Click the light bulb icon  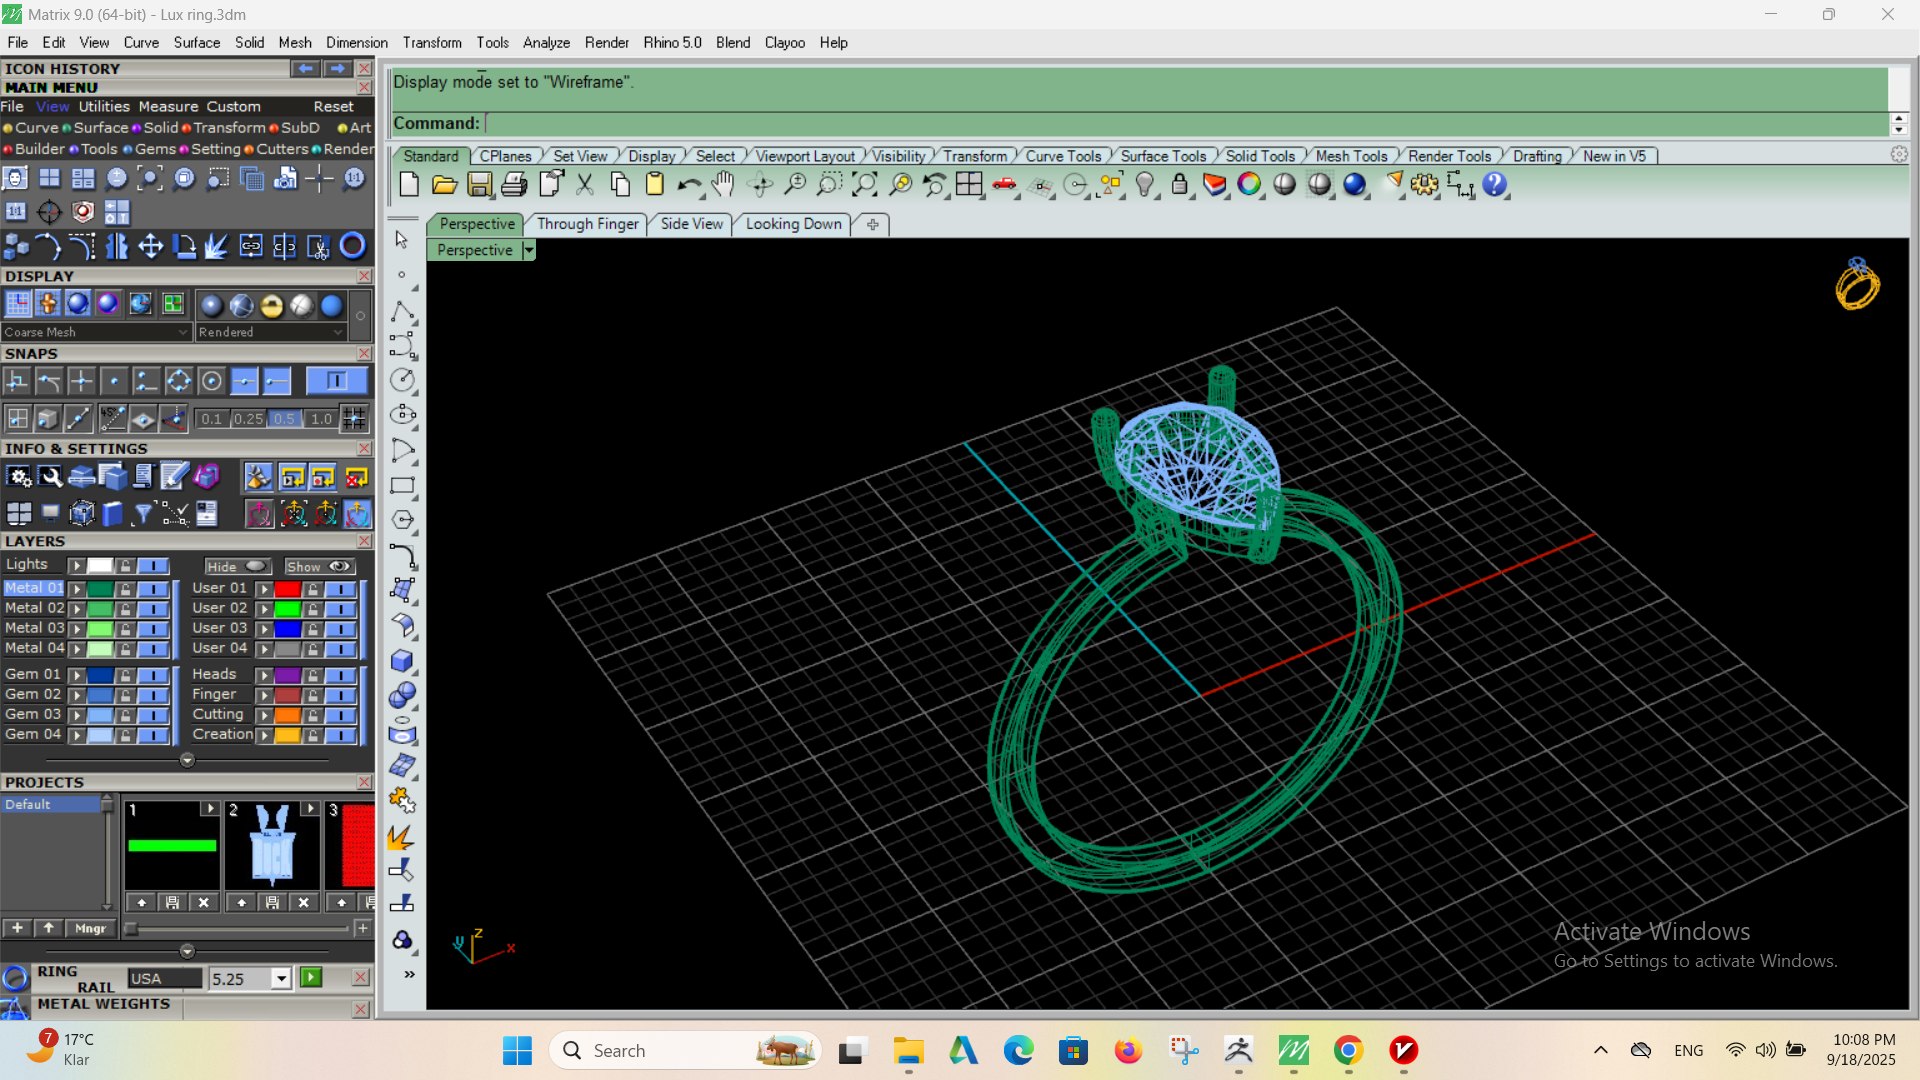click(1145, 185)
